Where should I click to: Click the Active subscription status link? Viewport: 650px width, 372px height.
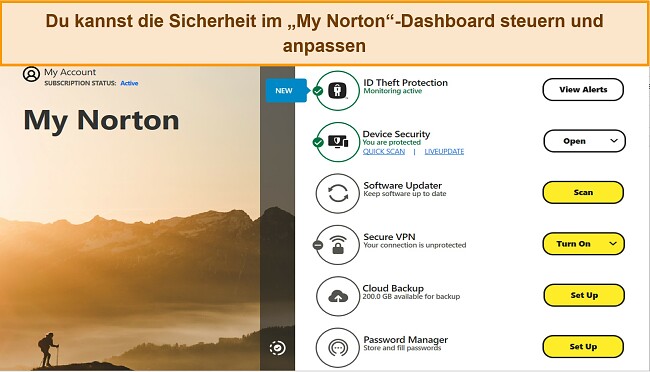(x=129, y=83)
